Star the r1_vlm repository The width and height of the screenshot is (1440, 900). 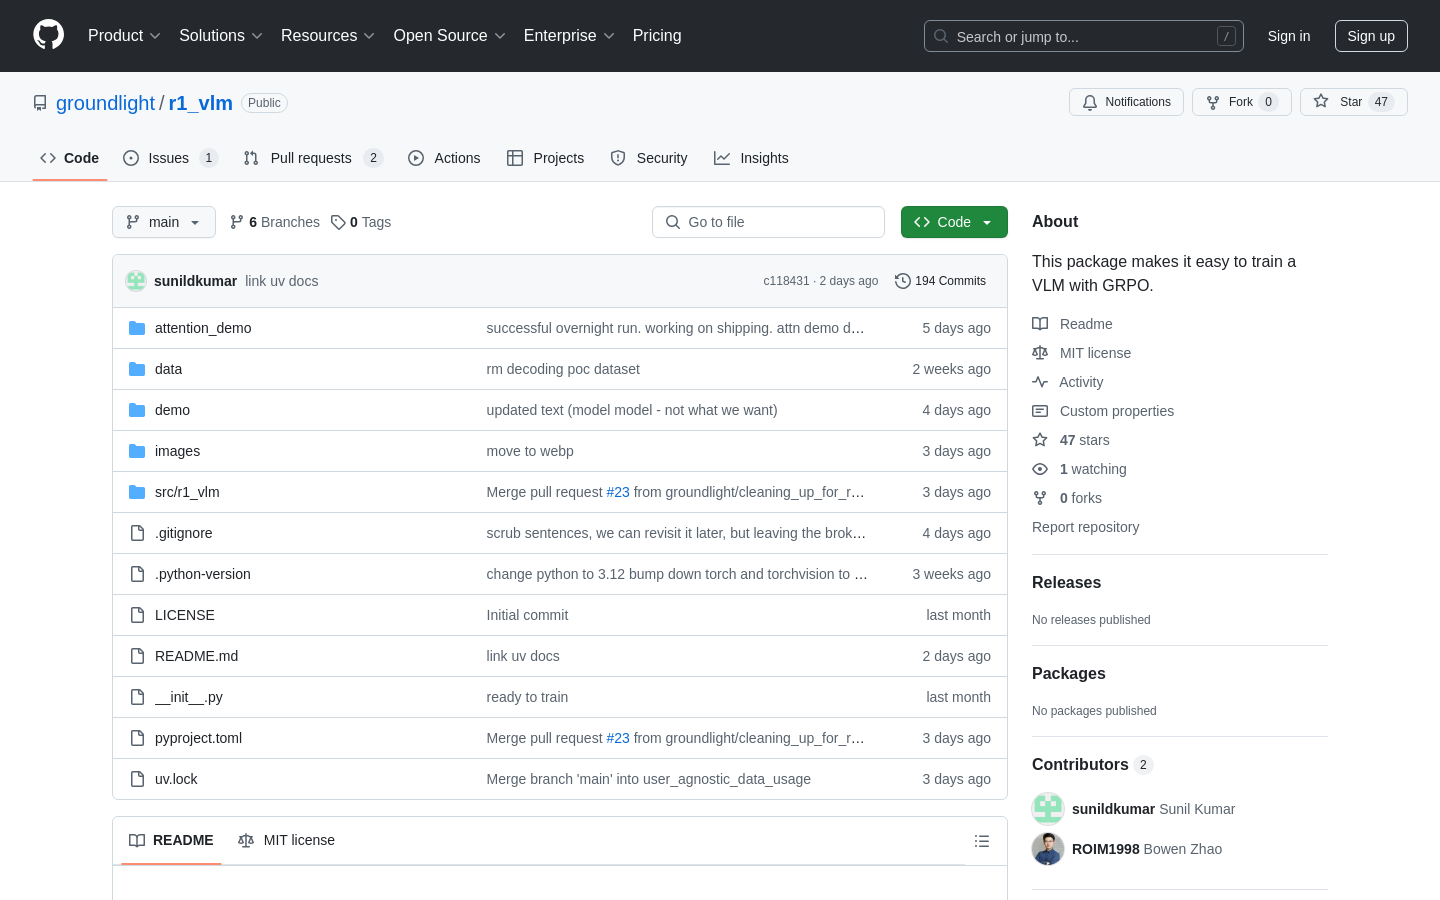pyautogui.click(x=1353, y=102)
